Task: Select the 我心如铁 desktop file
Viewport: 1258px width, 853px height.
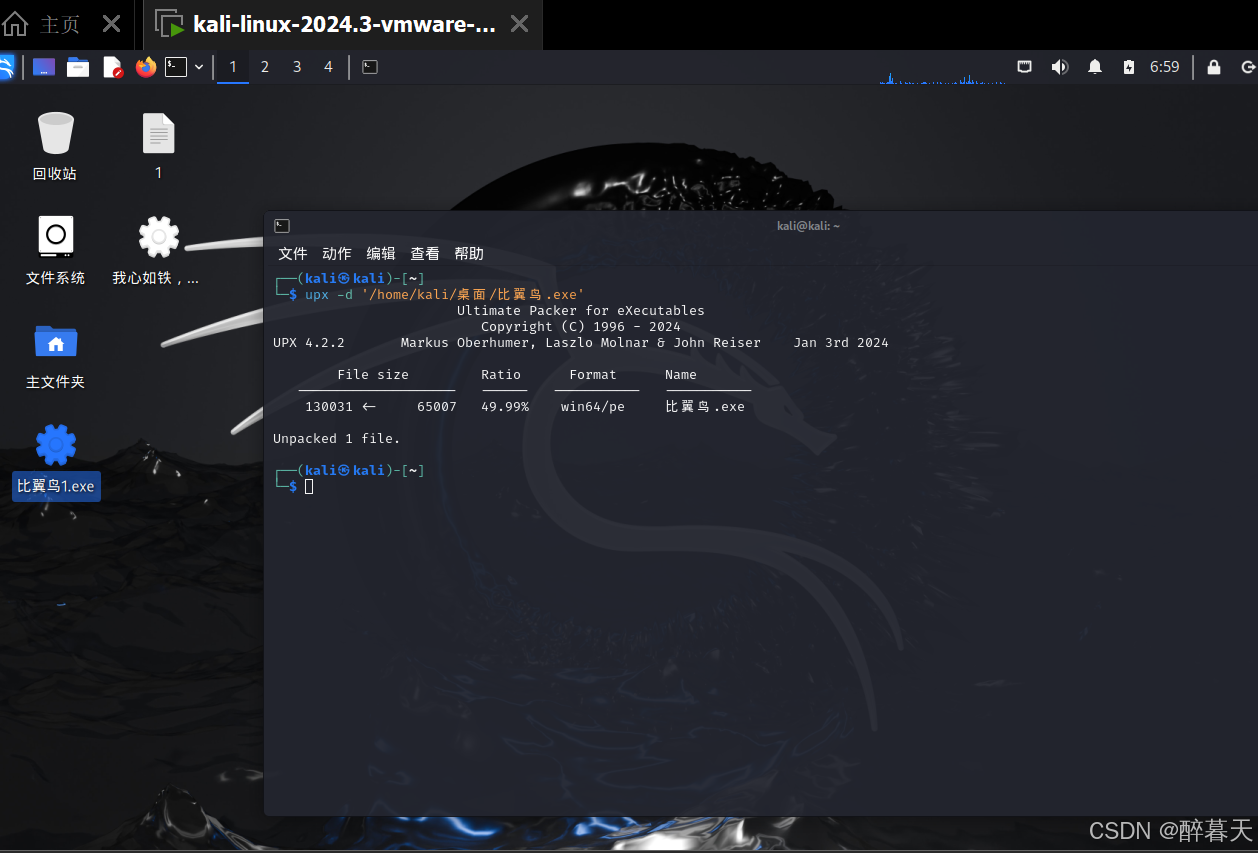Action: [x=157, y=250]
